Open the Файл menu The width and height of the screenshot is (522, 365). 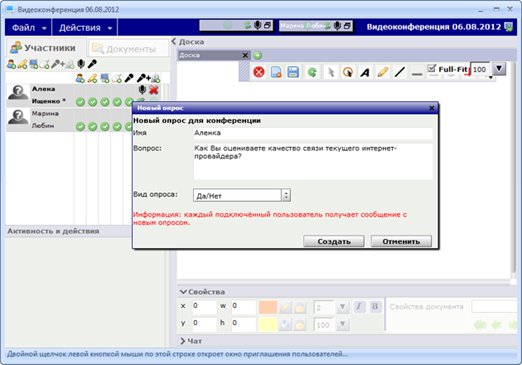click(28, 27)
